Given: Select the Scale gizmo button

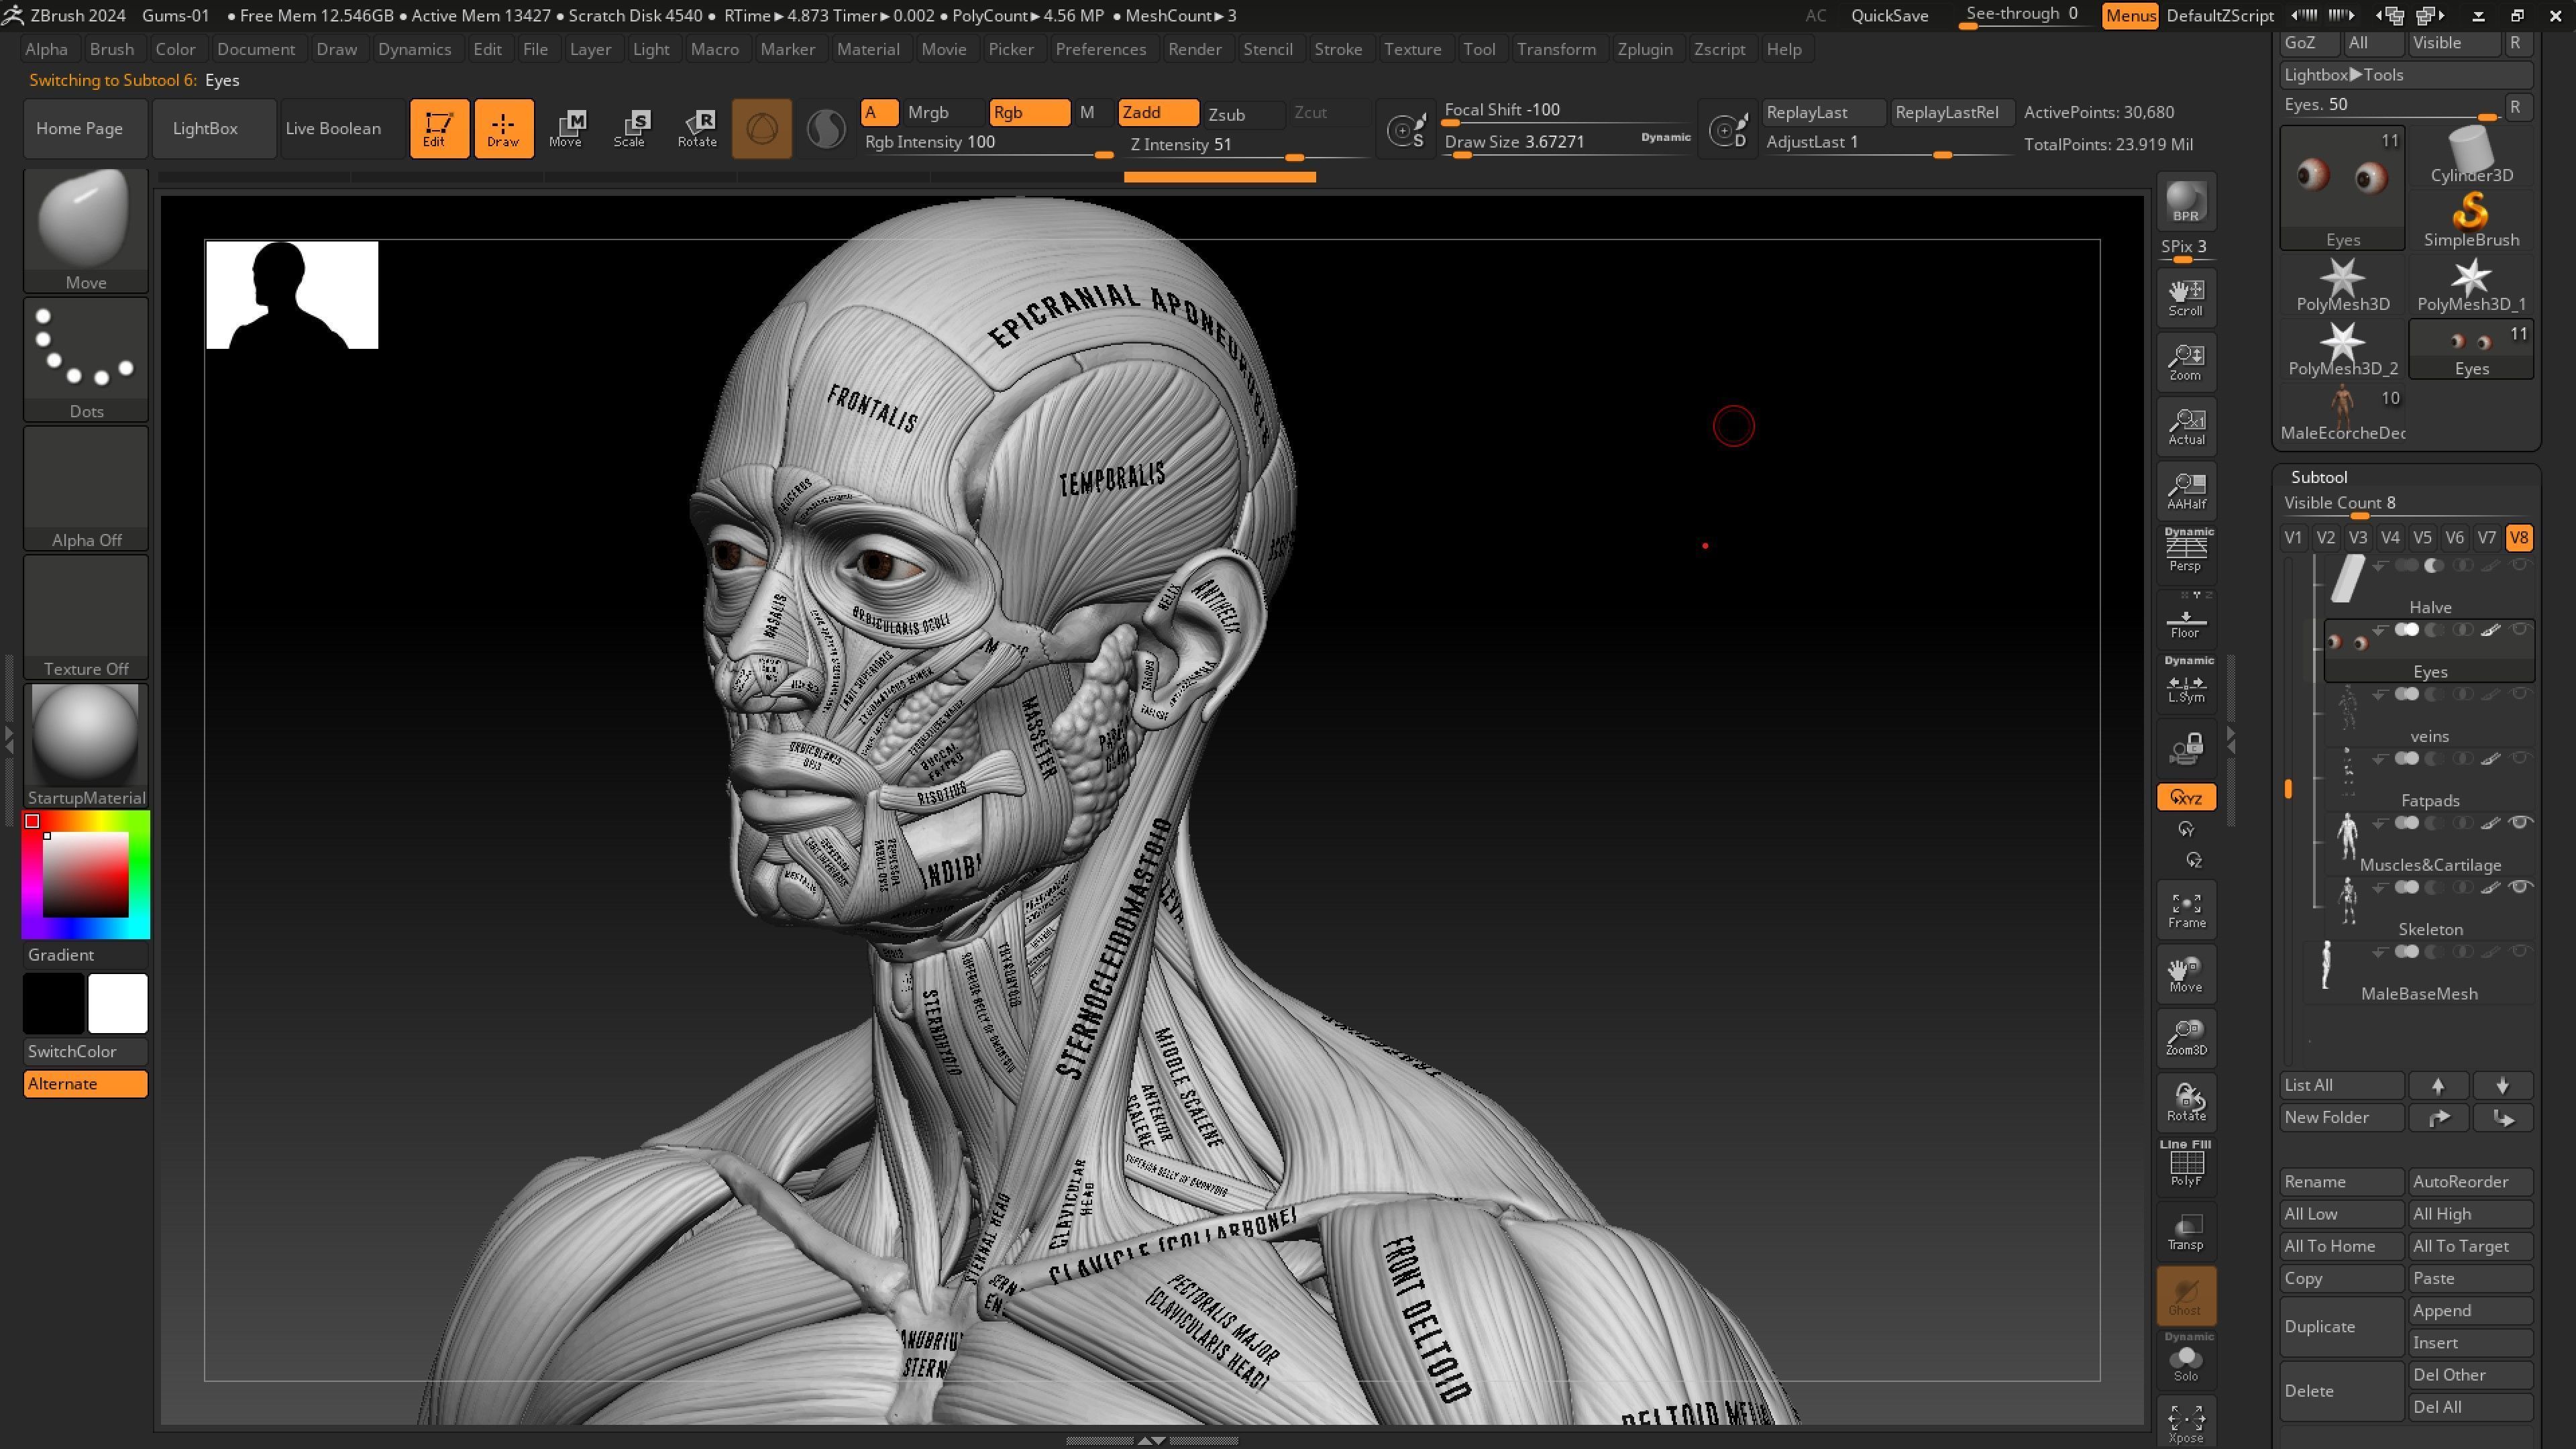Looking at the screenshot, I should 632,128.
